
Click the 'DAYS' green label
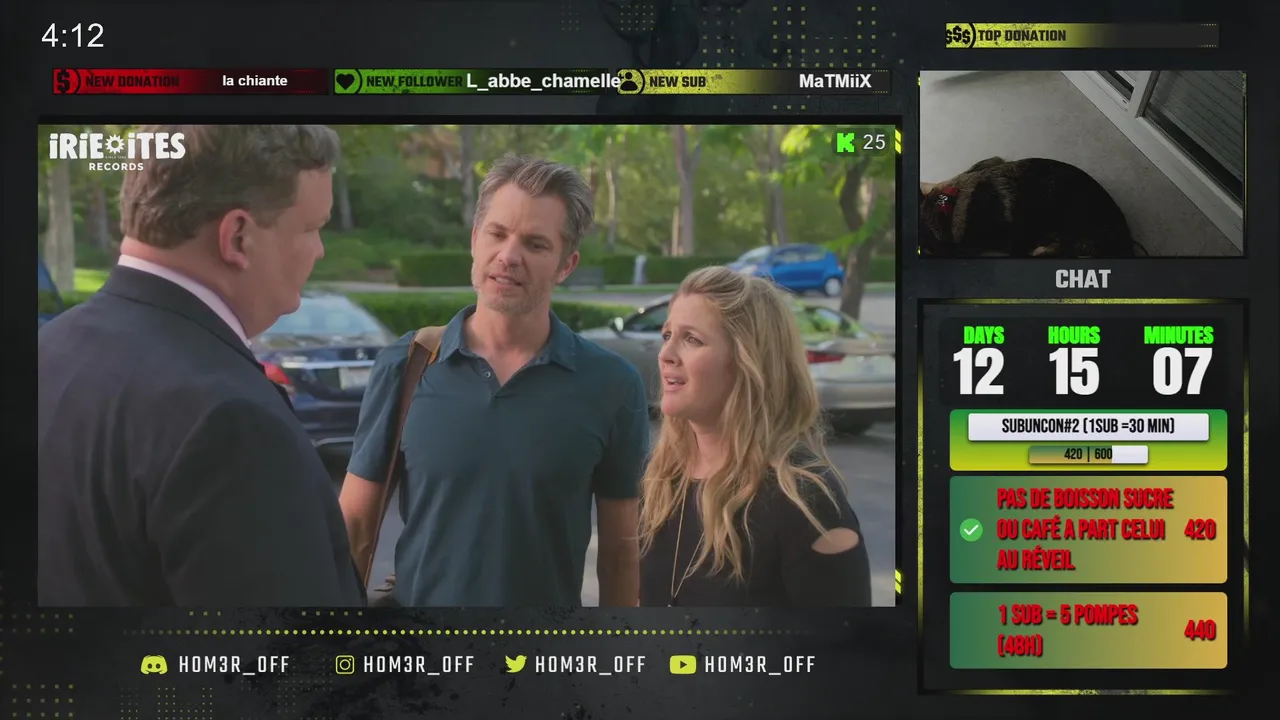(x=984, y=336)
